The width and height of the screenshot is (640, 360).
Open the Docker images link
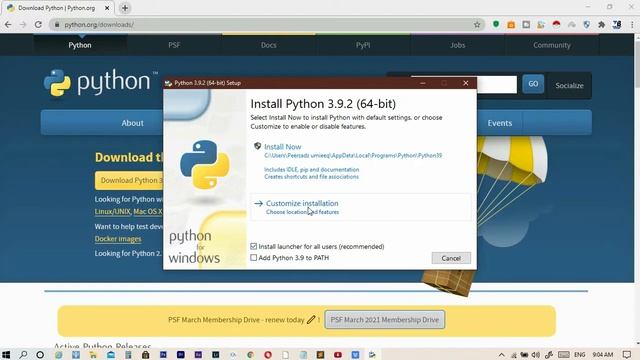click(x=118, y=238)
